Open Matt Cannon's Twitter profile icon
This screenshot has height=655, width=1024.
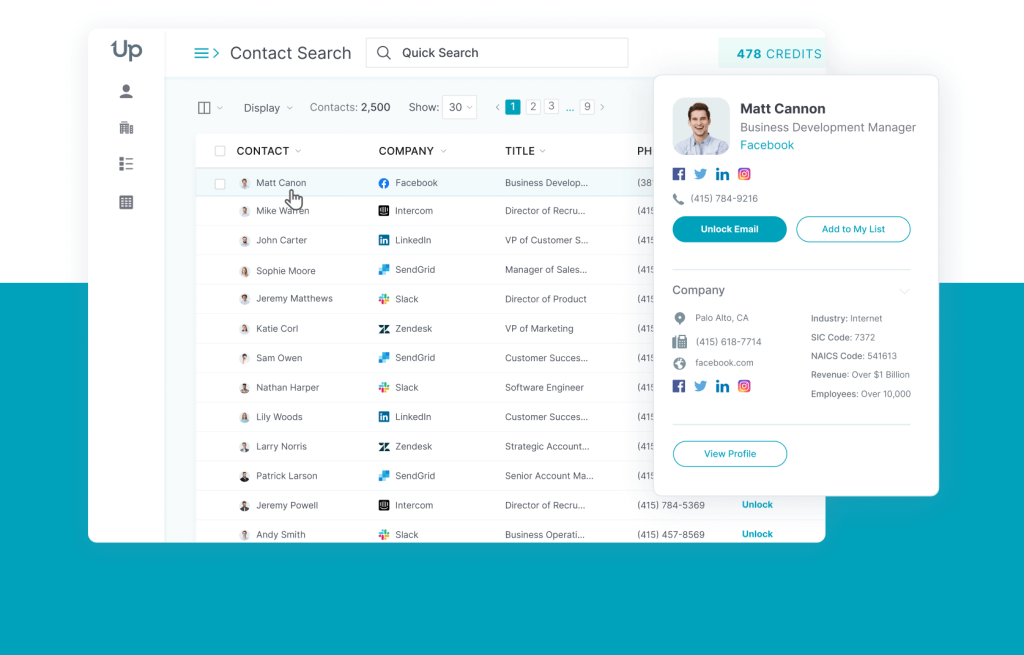[x=701, y=174]
